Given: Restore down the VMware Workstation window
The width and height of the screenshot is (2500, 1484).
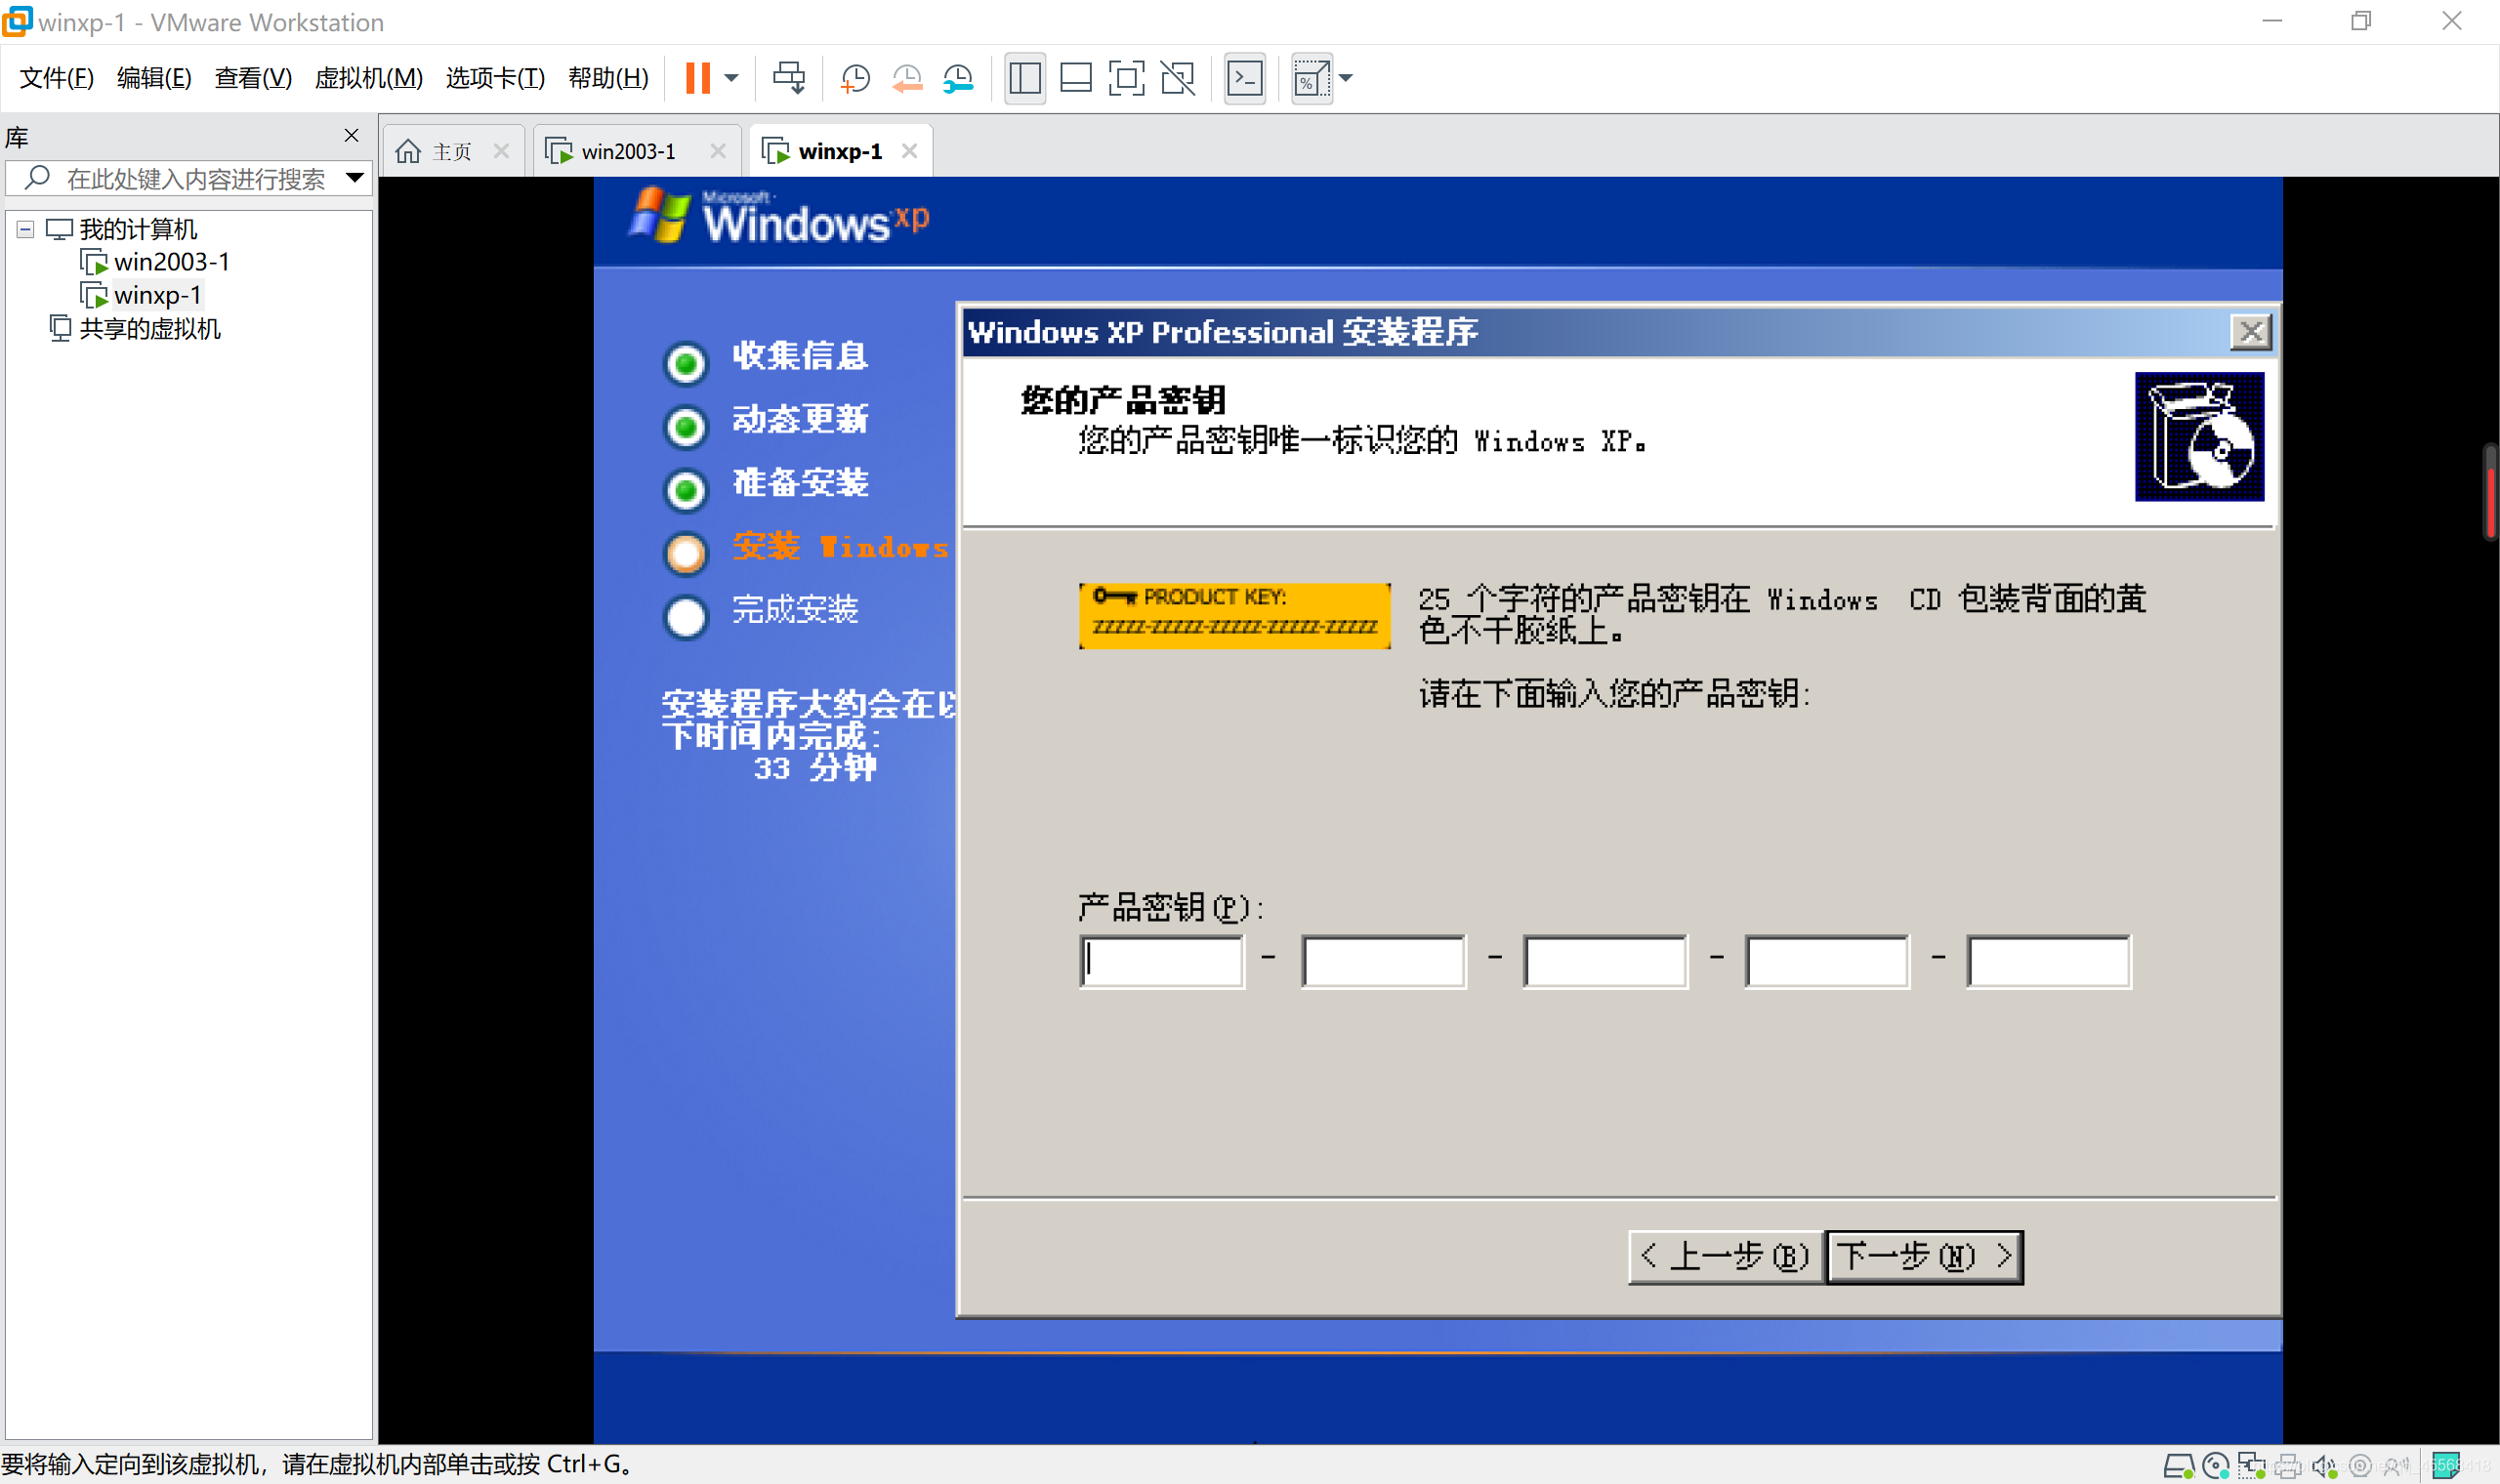Looking at the screenshot, I should pos(2361,21).
